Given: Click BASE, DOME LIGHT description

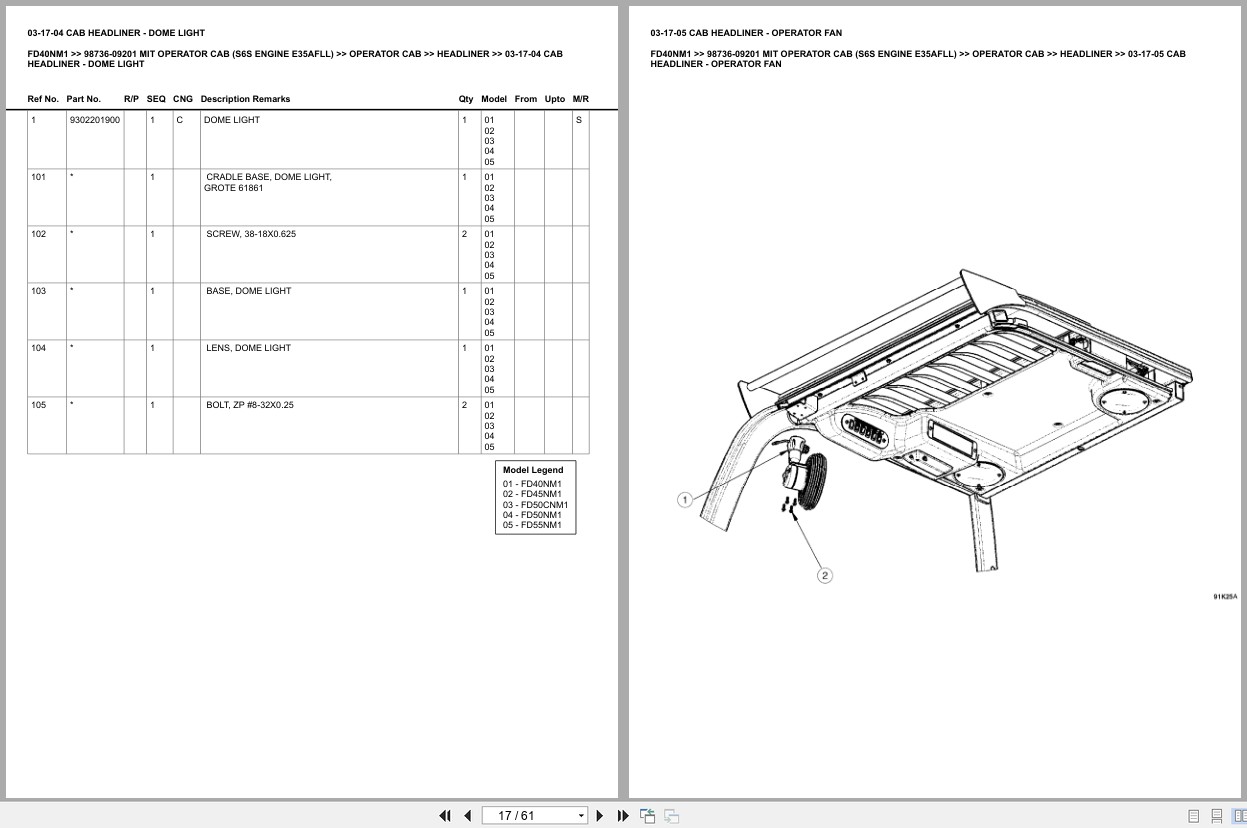Looking at the screenshot, I should click(x=249, y=291).
